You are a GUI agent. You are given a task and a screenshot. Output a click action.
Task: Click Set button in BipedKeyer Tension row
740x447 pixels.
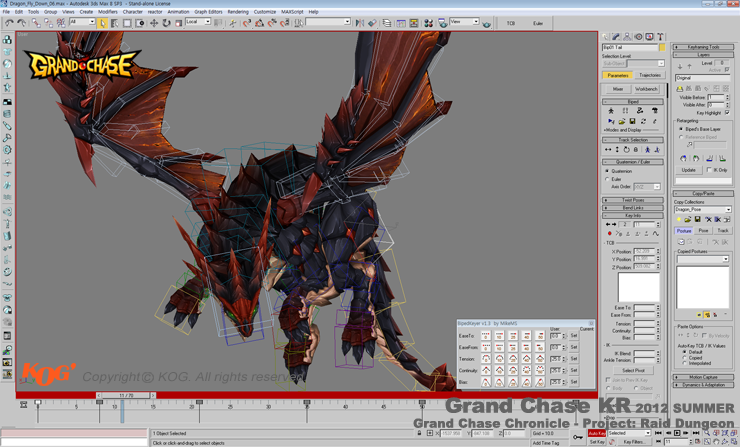pos(573,359)
